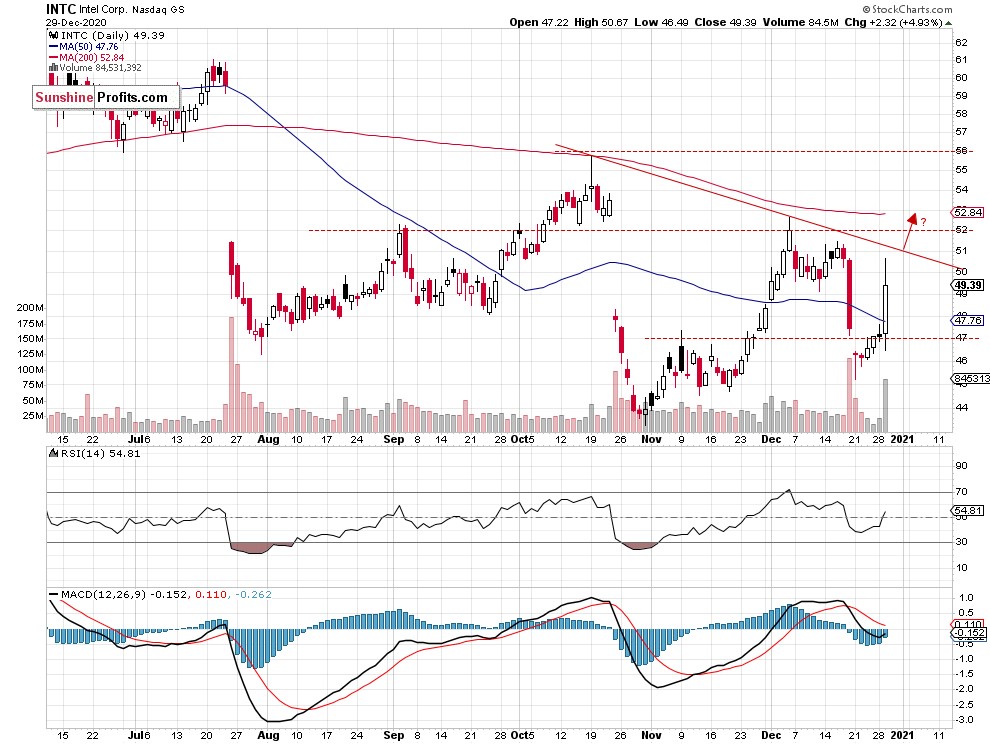Screen dimensions: 990x744
Task: Click the bold INTC ticker symbol in the header
Action: pos(61,9)
